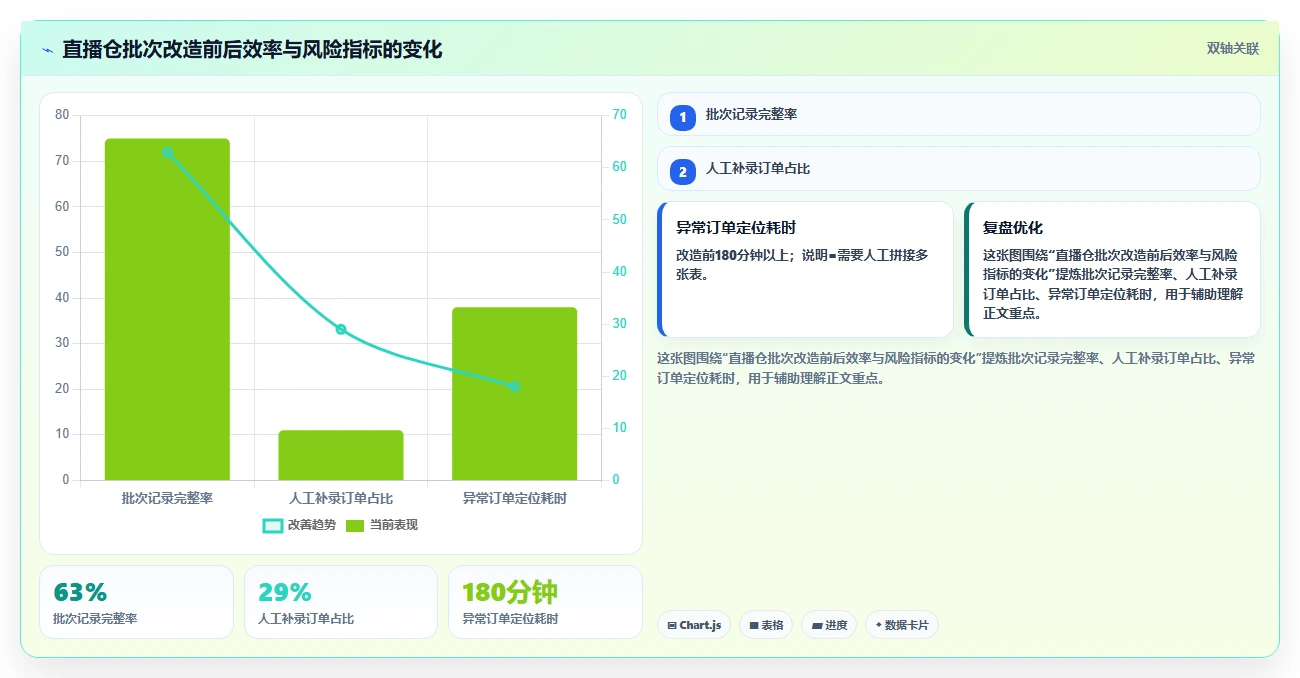This screenshot has height=678, width=1300.
Task: Click the icon in the Chart.js tag
Action: (x=672, y=625)
